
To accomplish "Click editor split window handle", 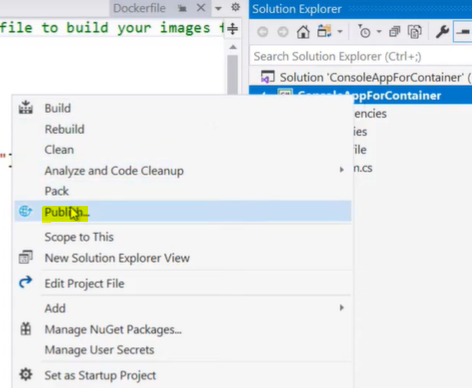I will (233, 29).
